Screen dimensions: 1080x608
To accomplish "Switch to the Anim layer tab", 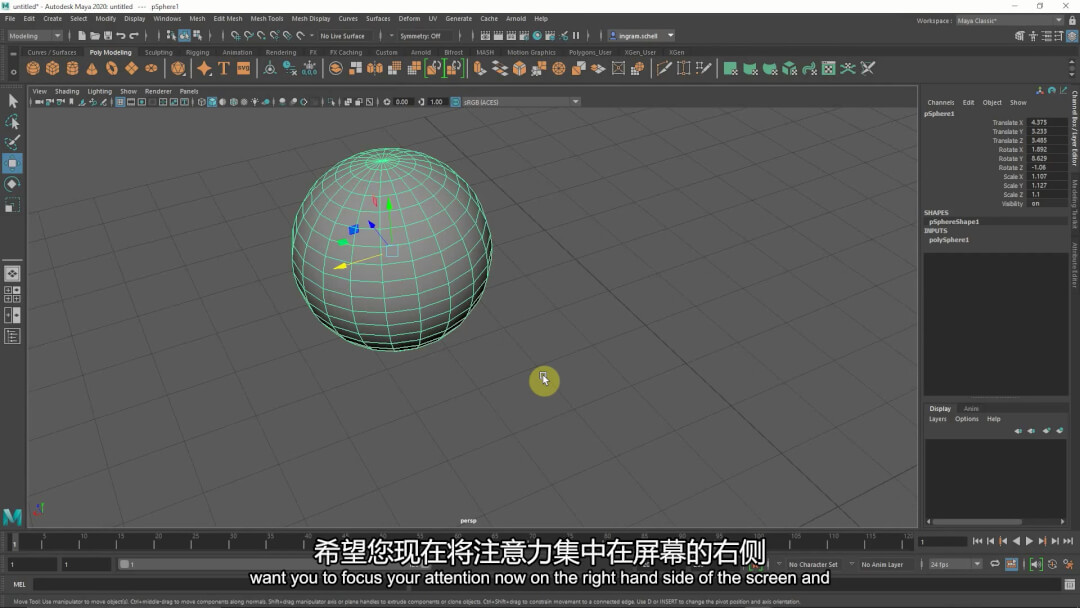I will pos(971,408).
